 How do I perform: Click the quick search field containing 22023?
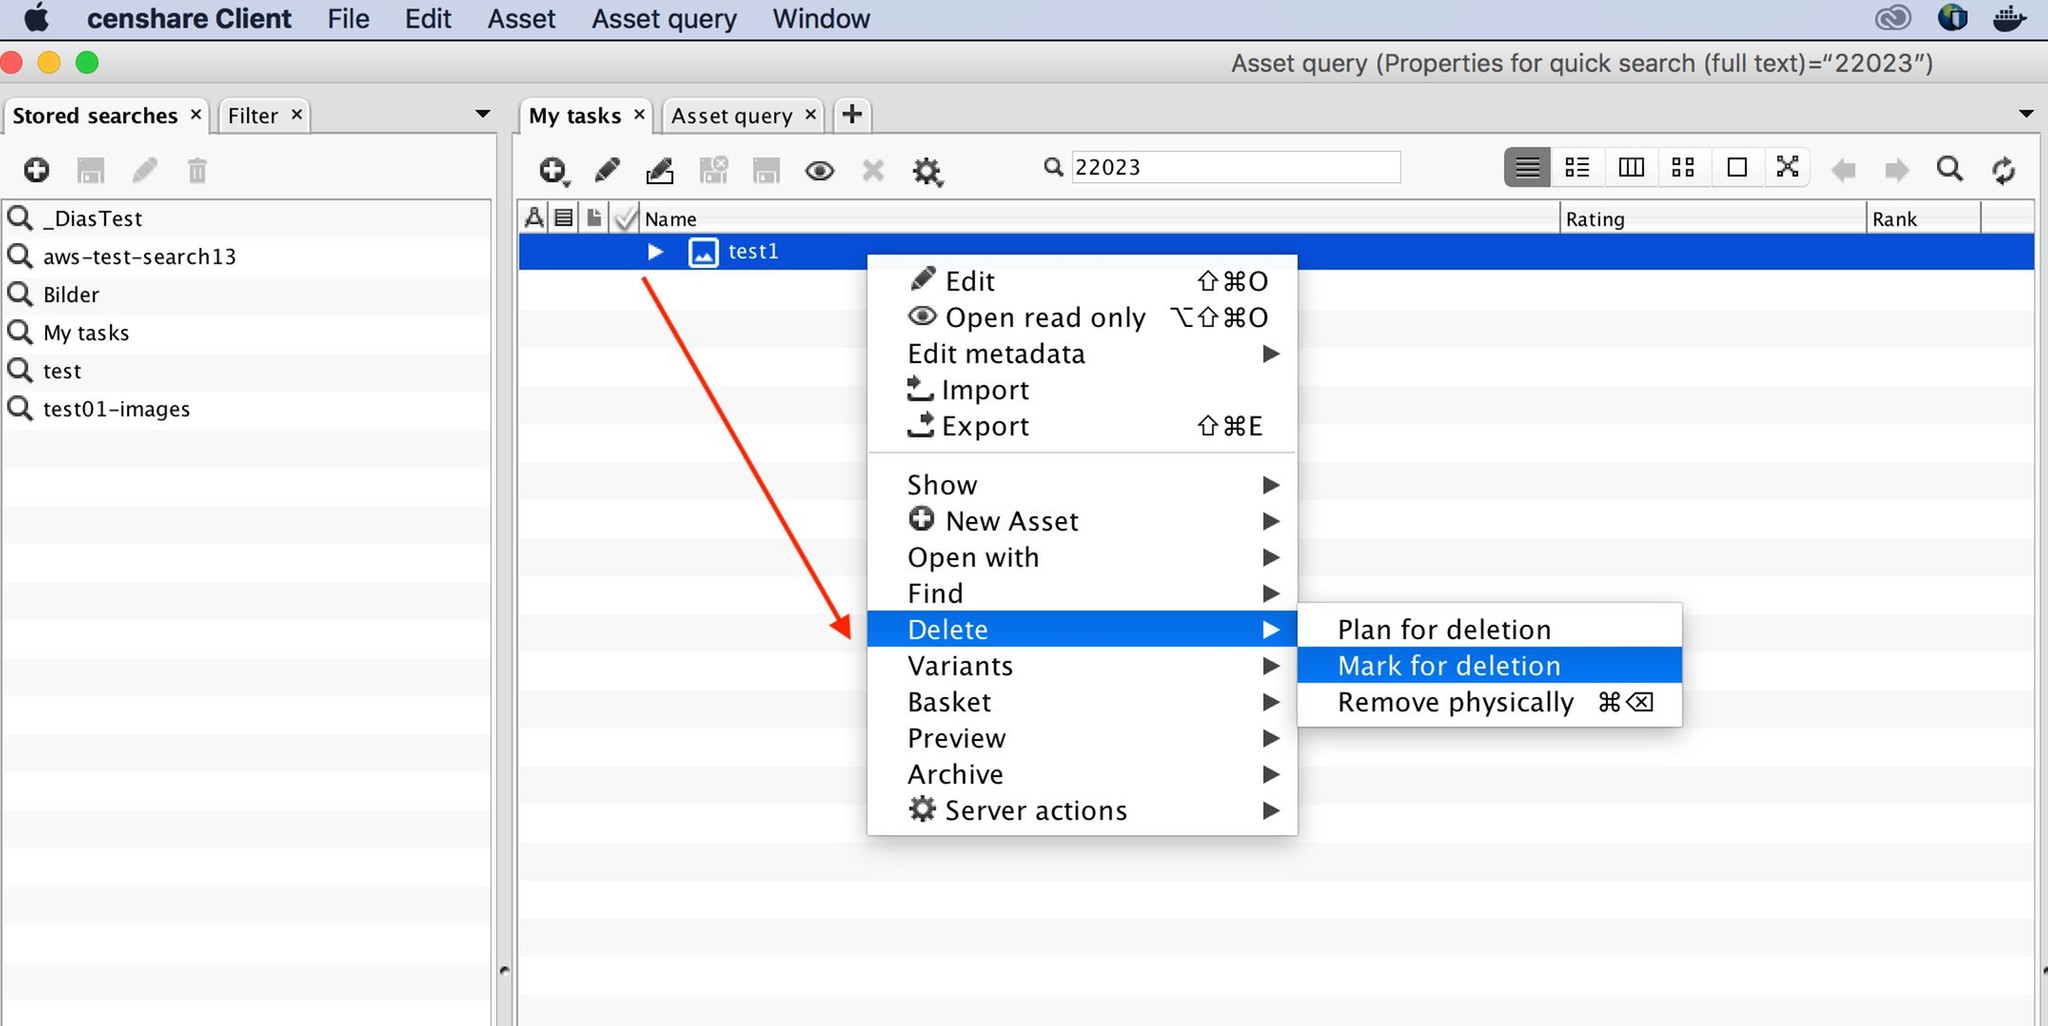pos(1234,167)
